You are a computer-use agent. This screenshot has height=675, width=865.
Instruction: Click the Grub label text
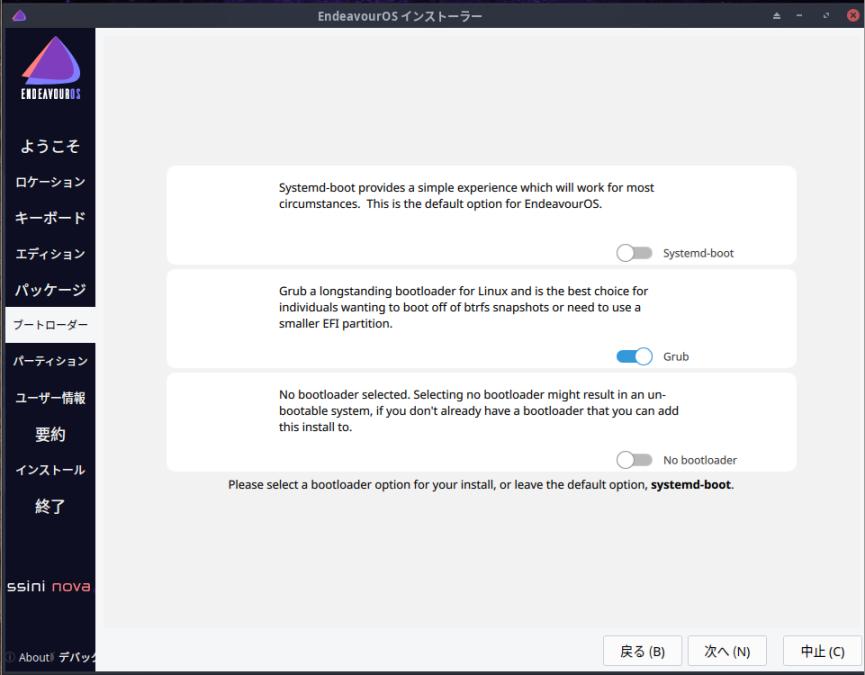tap(676, 357)
